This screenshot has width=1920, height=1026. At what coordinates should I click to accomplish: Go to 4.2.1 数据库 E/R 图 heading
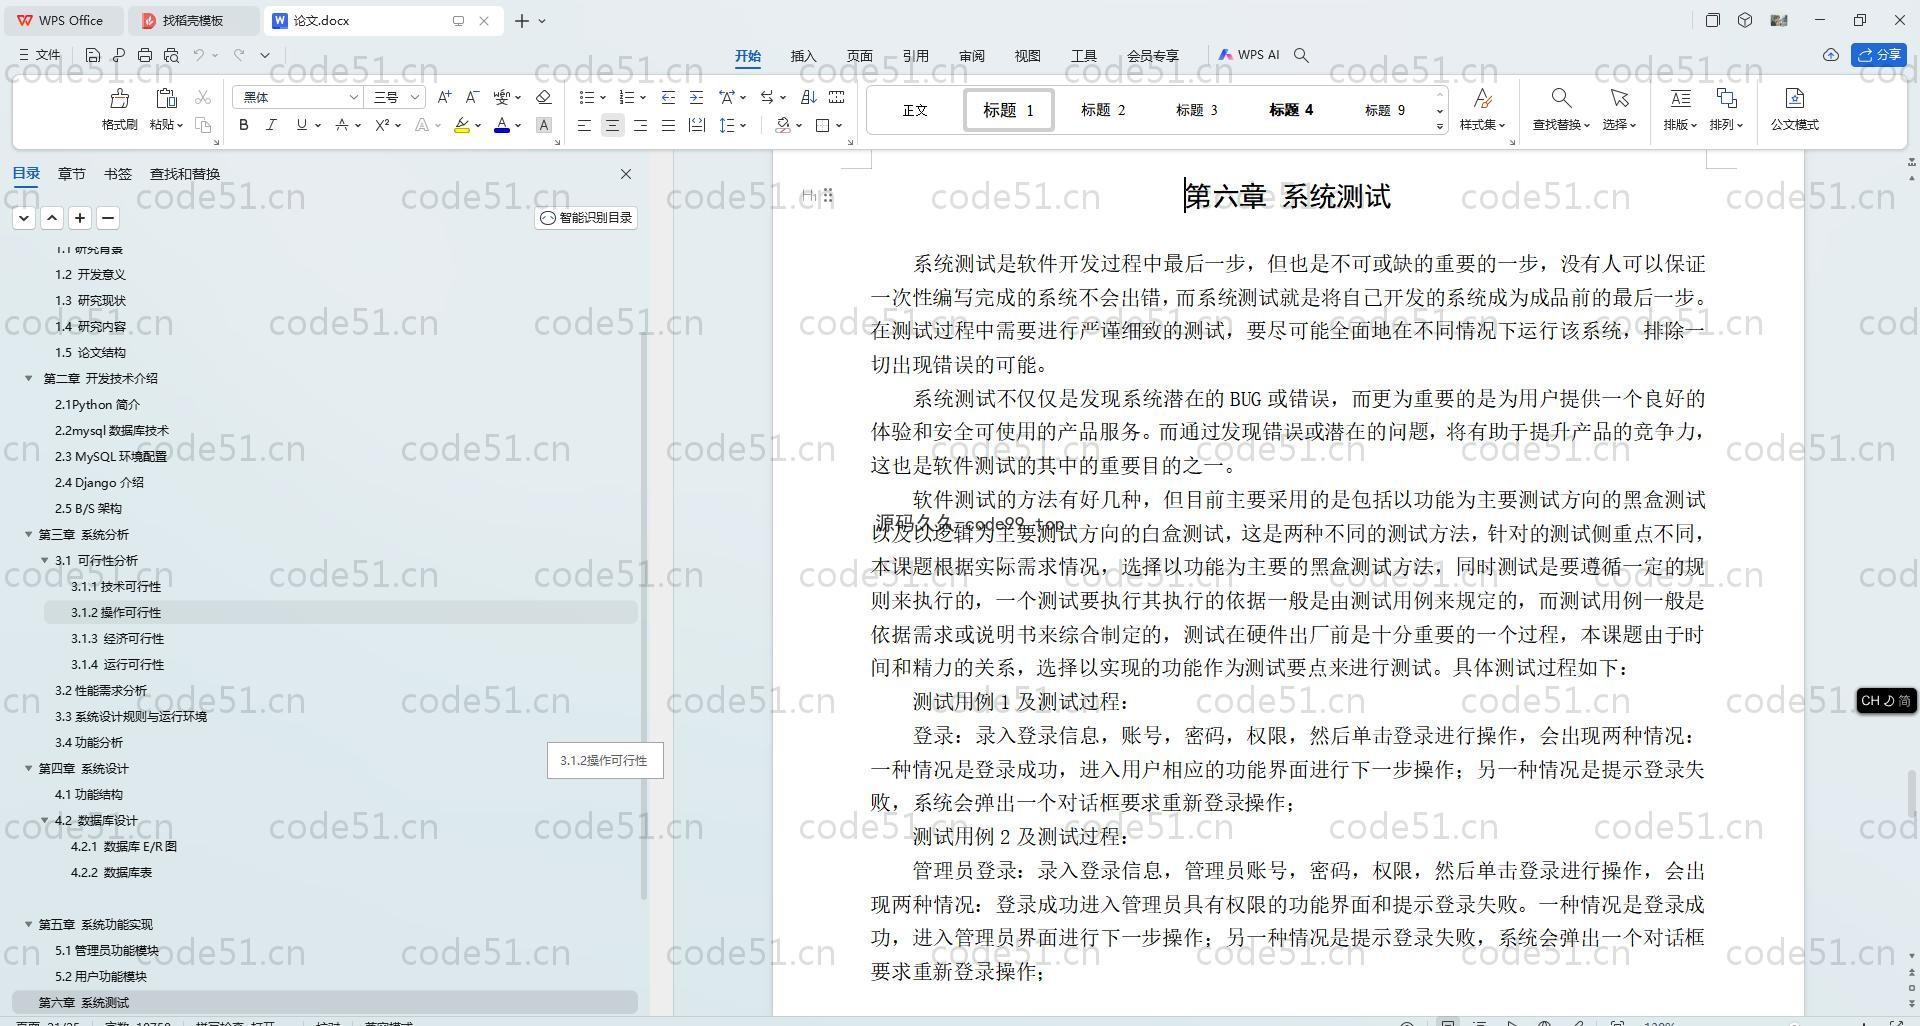coord(123,846)
